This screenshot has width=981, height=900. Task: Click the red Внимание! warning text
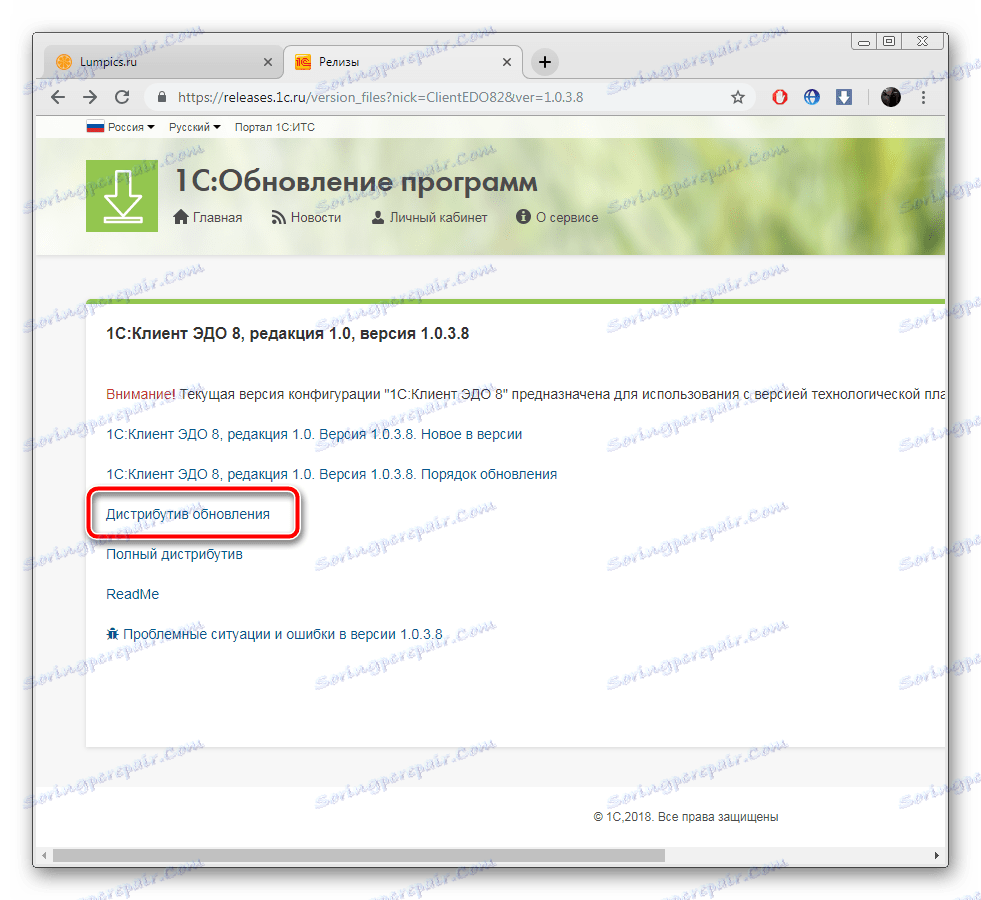pyautogui.click(x=141, y=394)
